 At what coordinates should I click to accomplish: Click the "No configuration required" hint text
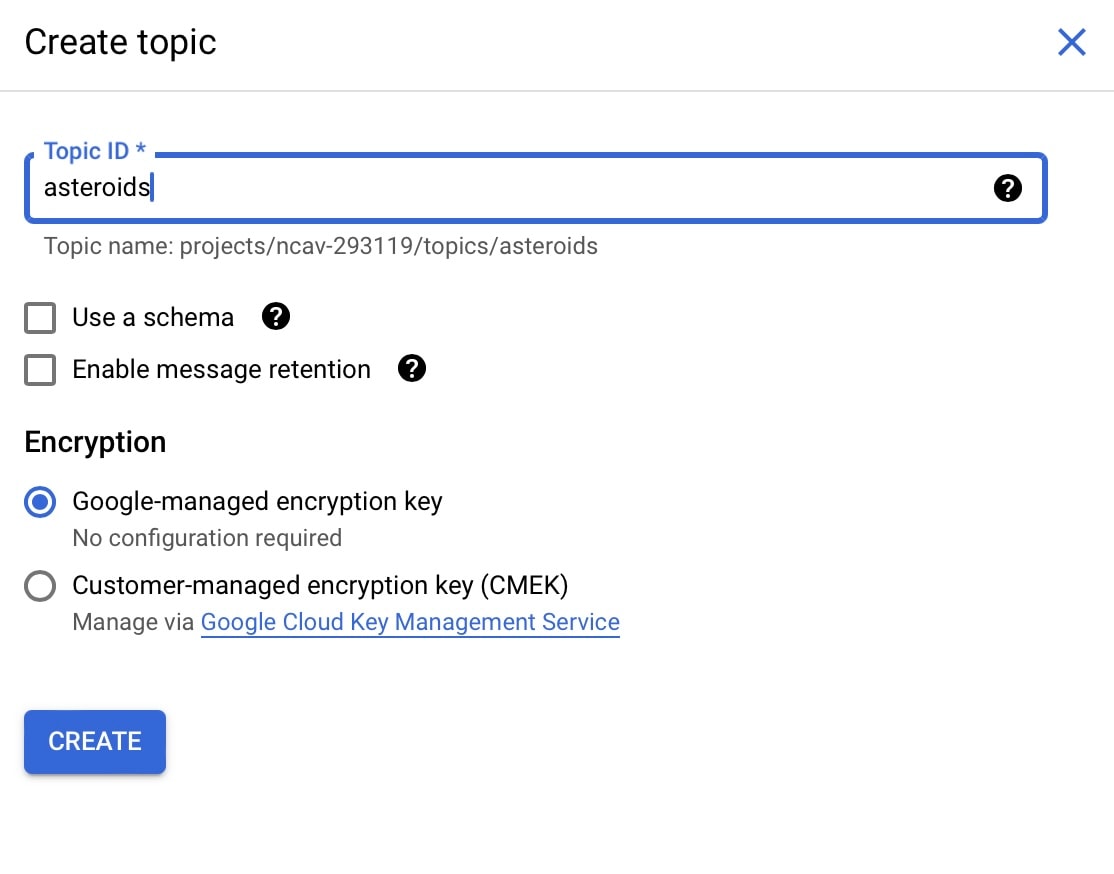coord(207,538)
